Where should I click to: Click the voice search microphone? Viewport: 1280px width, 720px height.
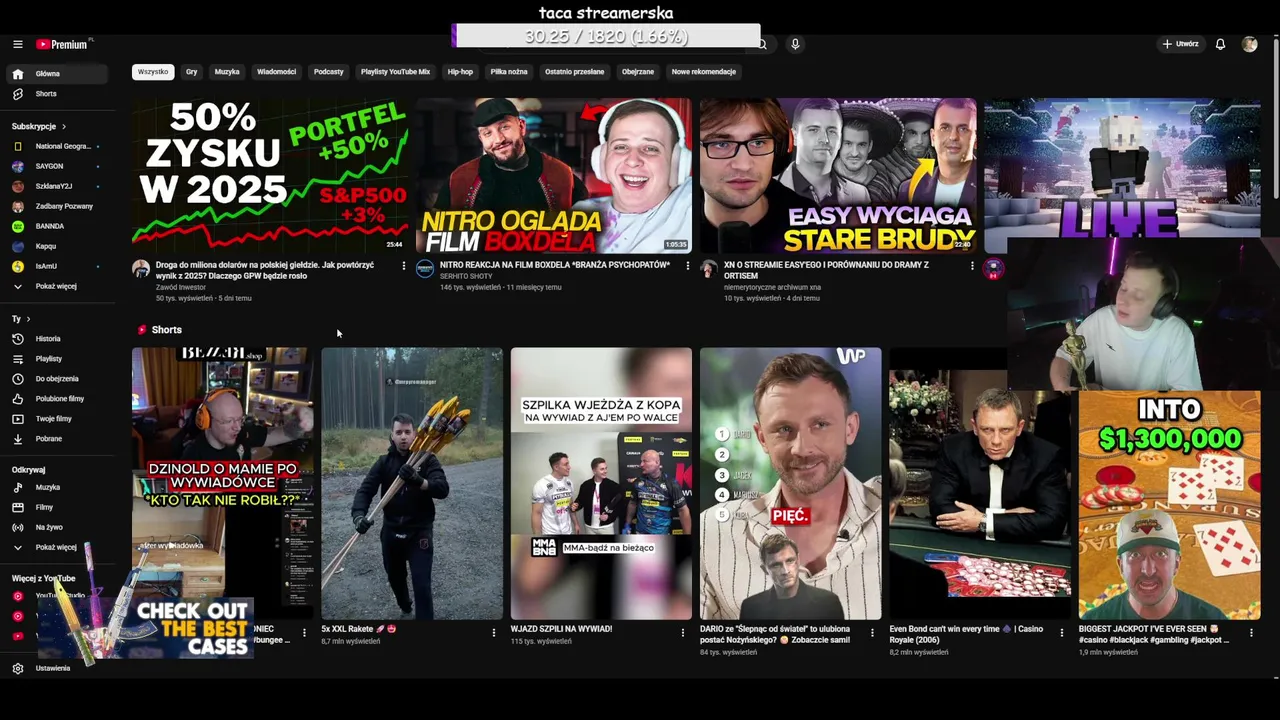tap(795, 44)
